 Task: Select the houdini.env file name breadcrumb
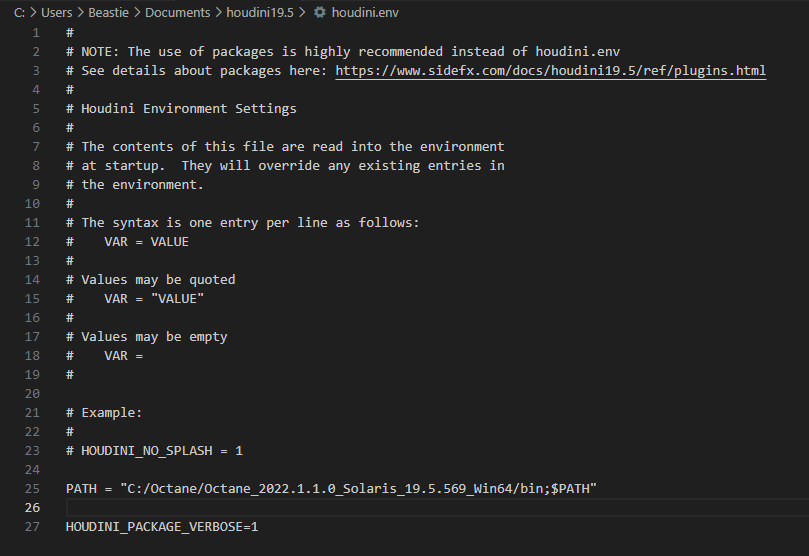pos(366,13)
